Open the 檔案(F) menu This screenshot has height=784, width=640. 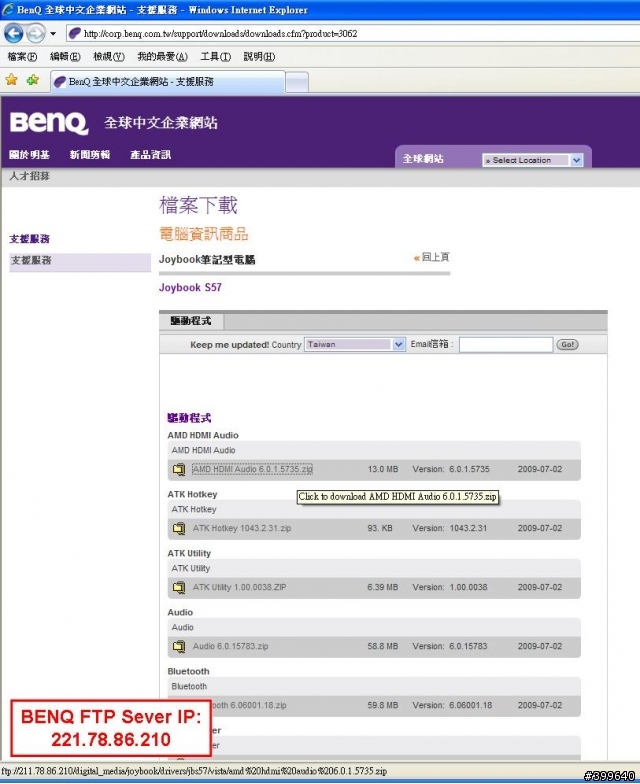[22, 56]
